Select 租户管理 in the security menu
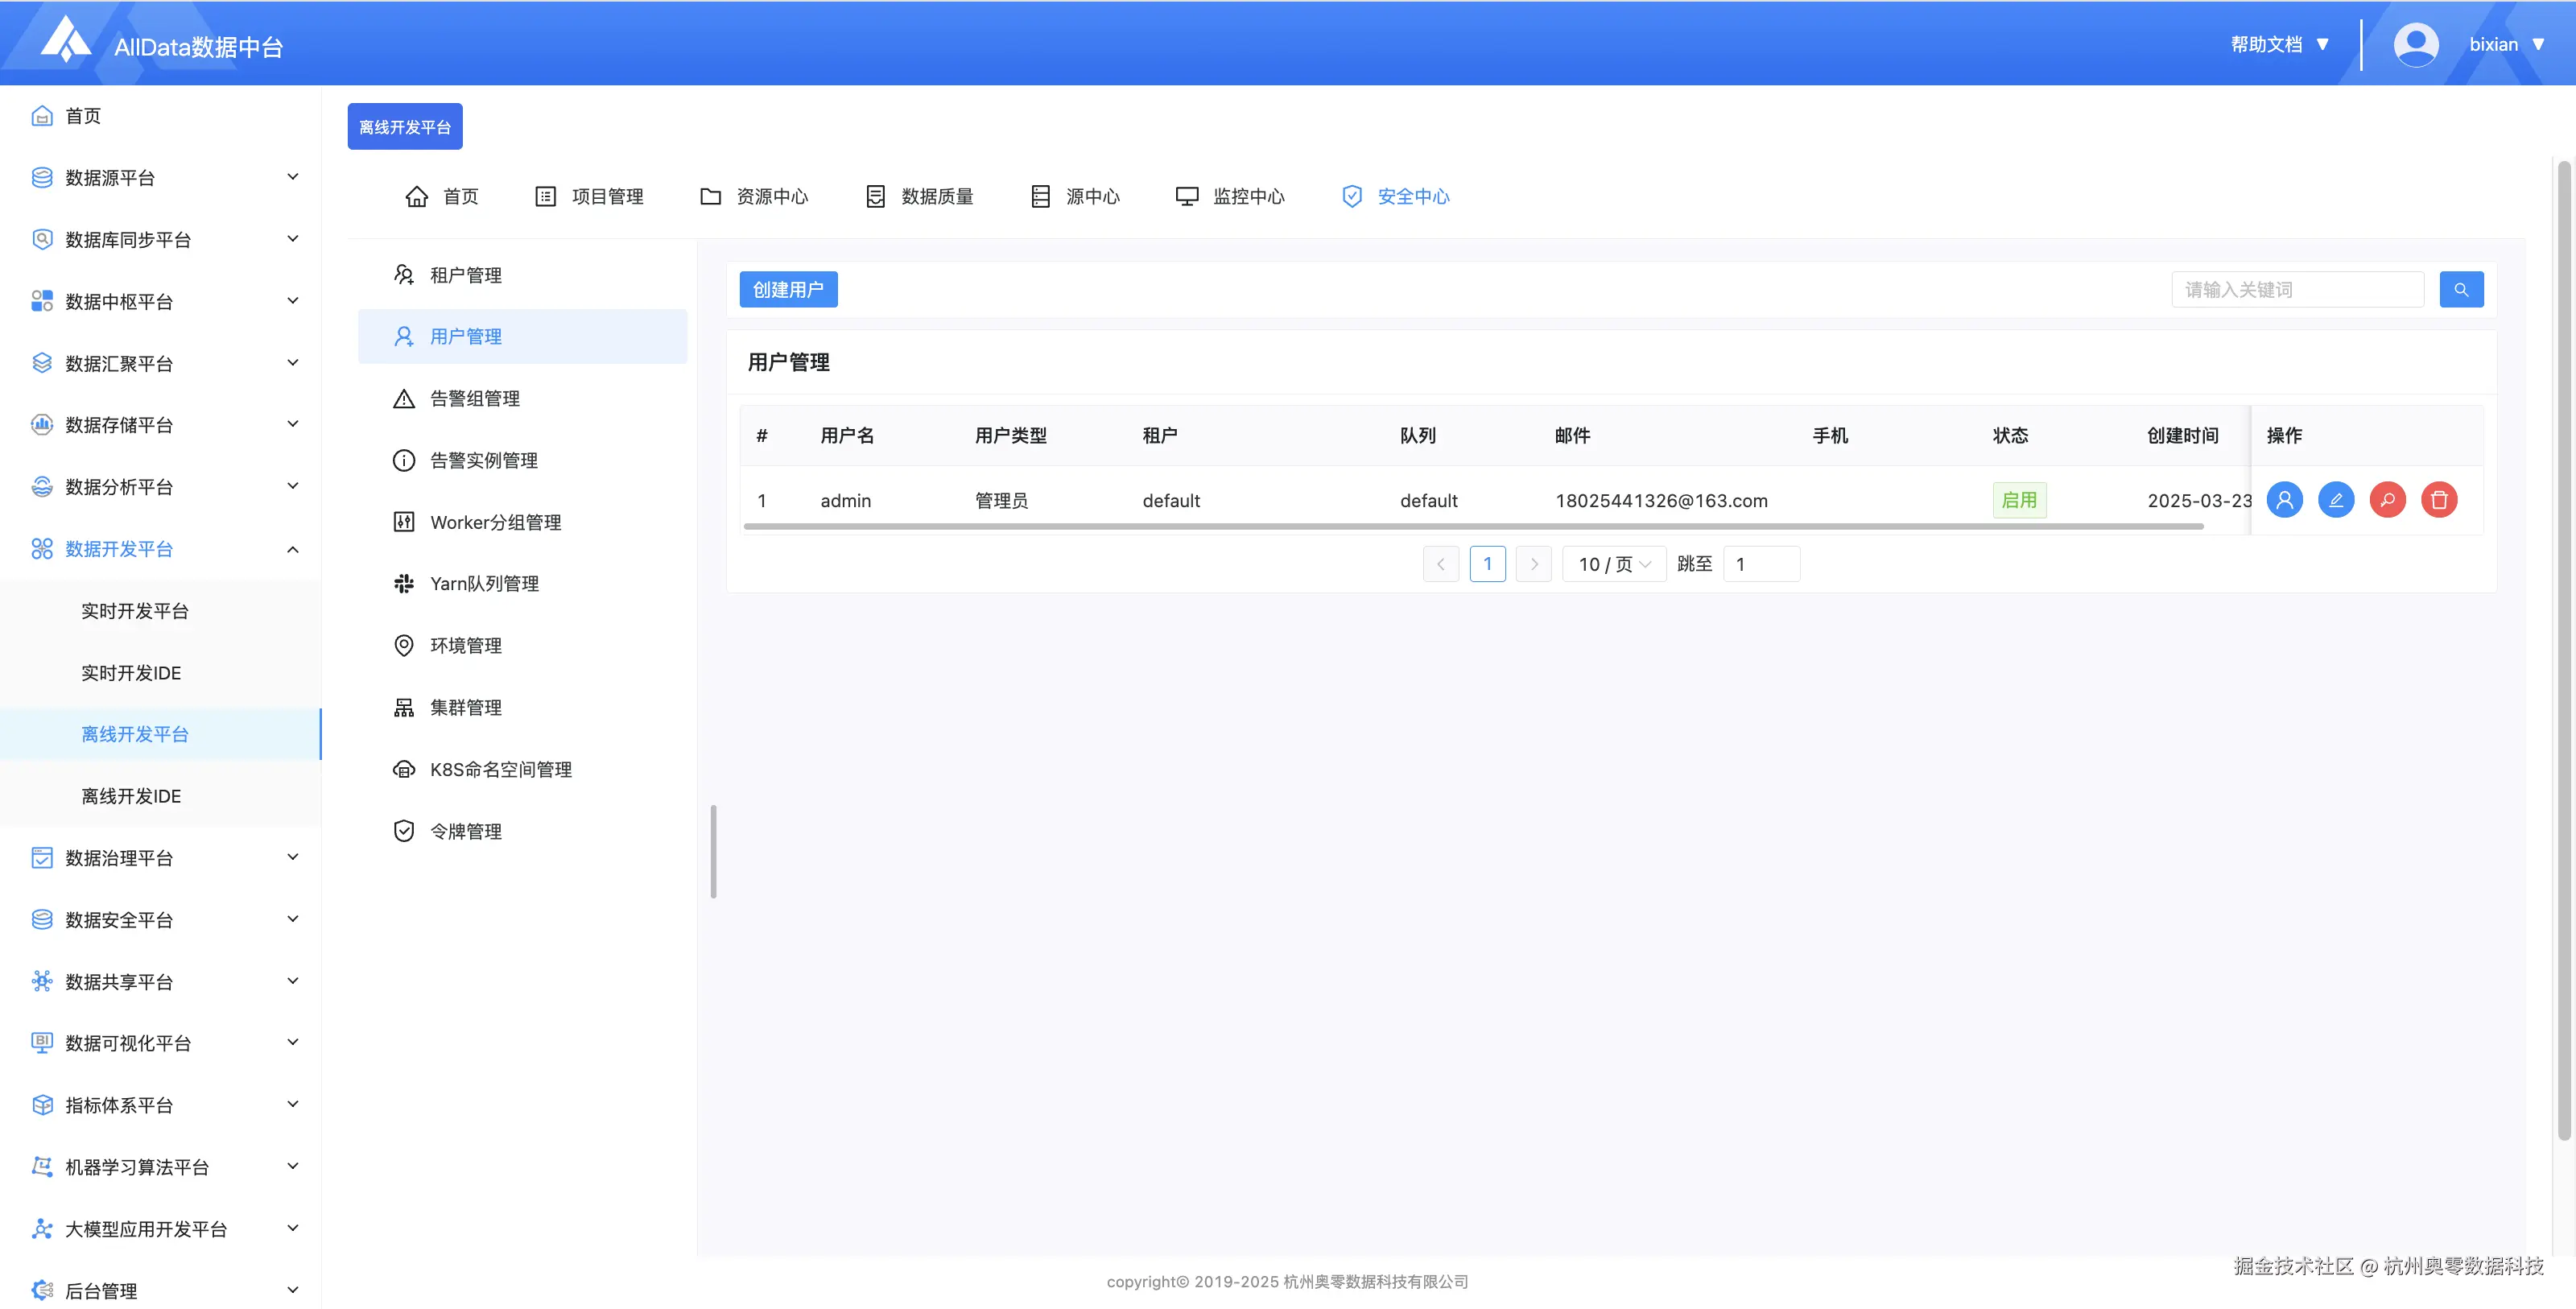Viewport: 2576px width, 1309px height. pos(465,275)
